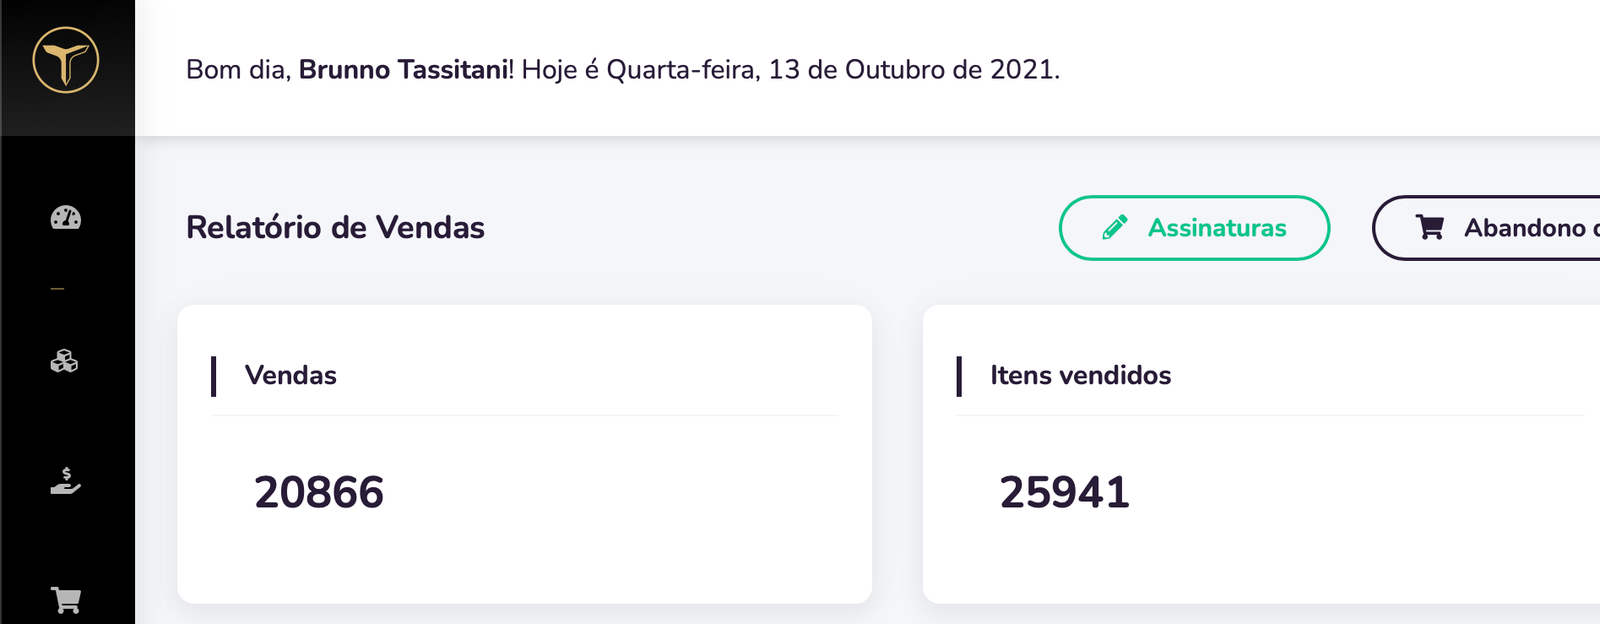Click the Bom dia greeting text
1600x624 pixels.
coord(238,70)
